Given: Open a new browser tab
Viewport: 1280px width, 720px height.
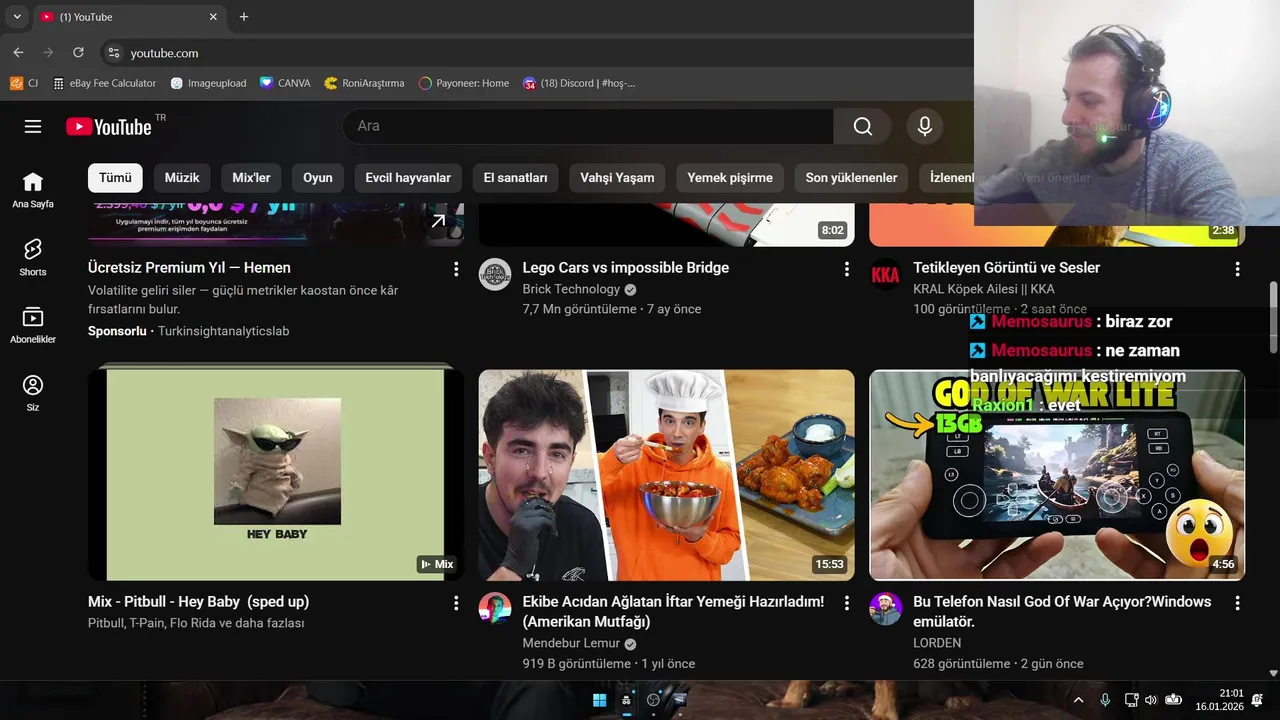Looking at the screenshot, I should [x=244, y=17].
